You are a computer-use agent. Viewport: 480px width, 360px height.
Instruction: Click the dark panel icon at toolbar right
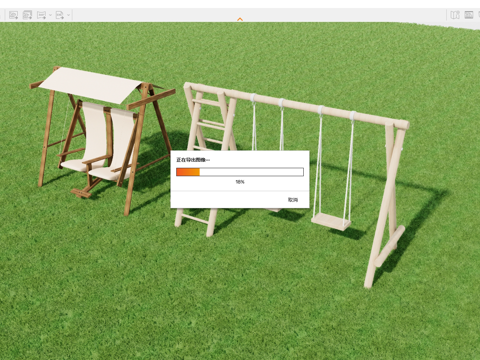[x=469, y=15]
